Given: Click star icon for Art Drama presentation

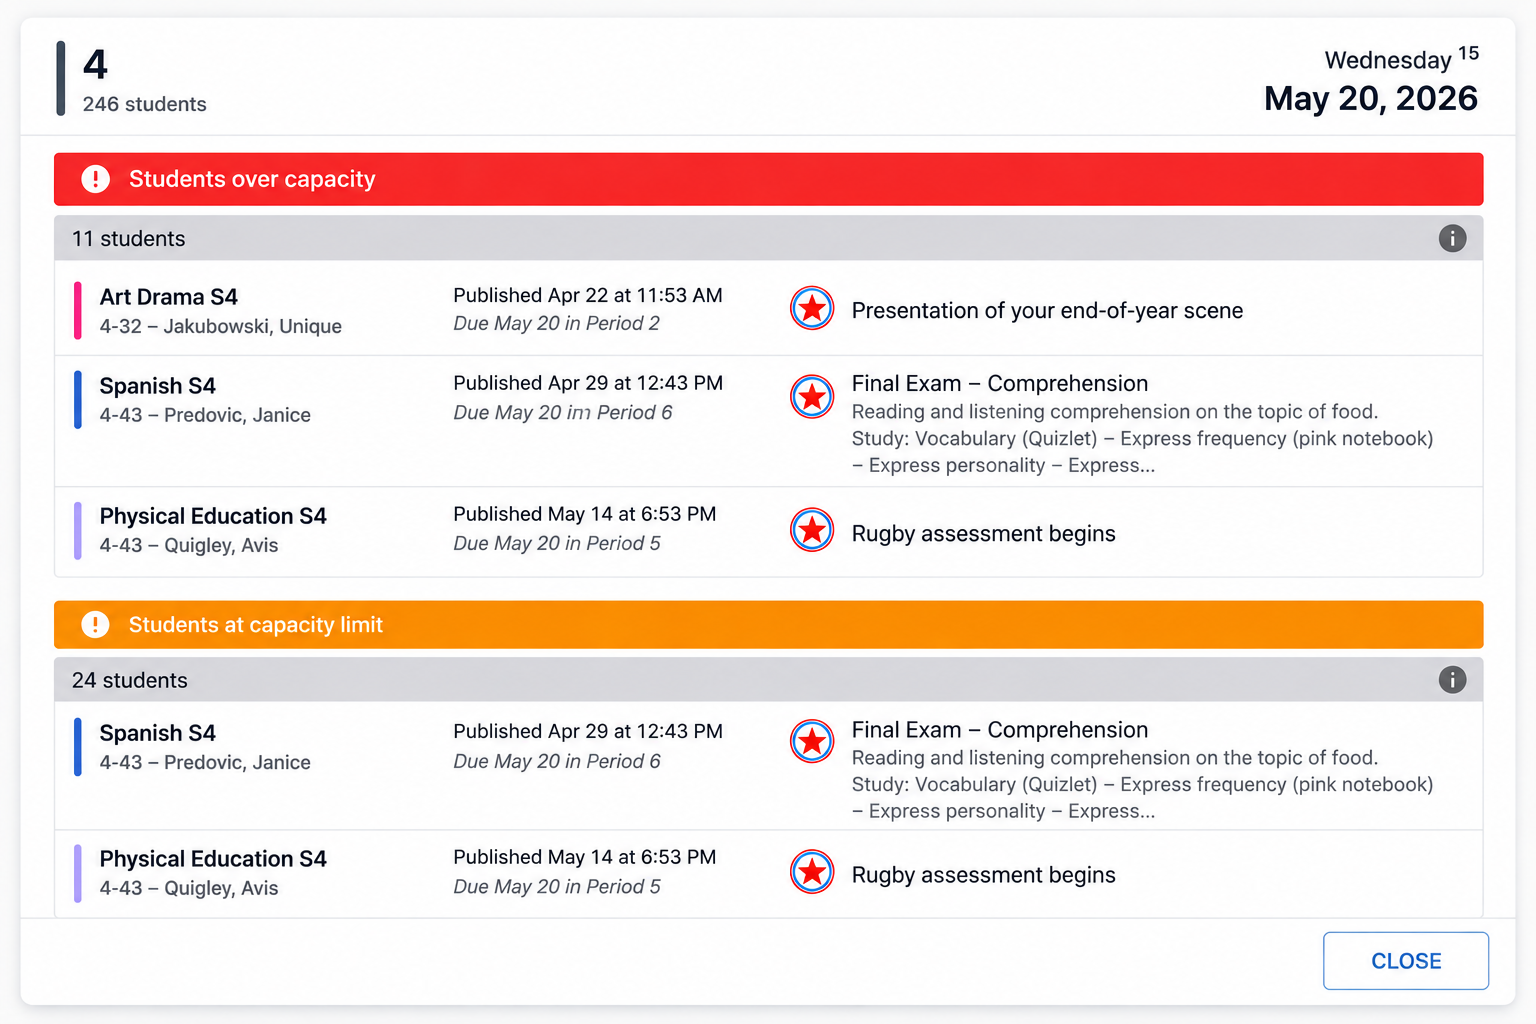Looking at the screenshot, I should 812,308.
